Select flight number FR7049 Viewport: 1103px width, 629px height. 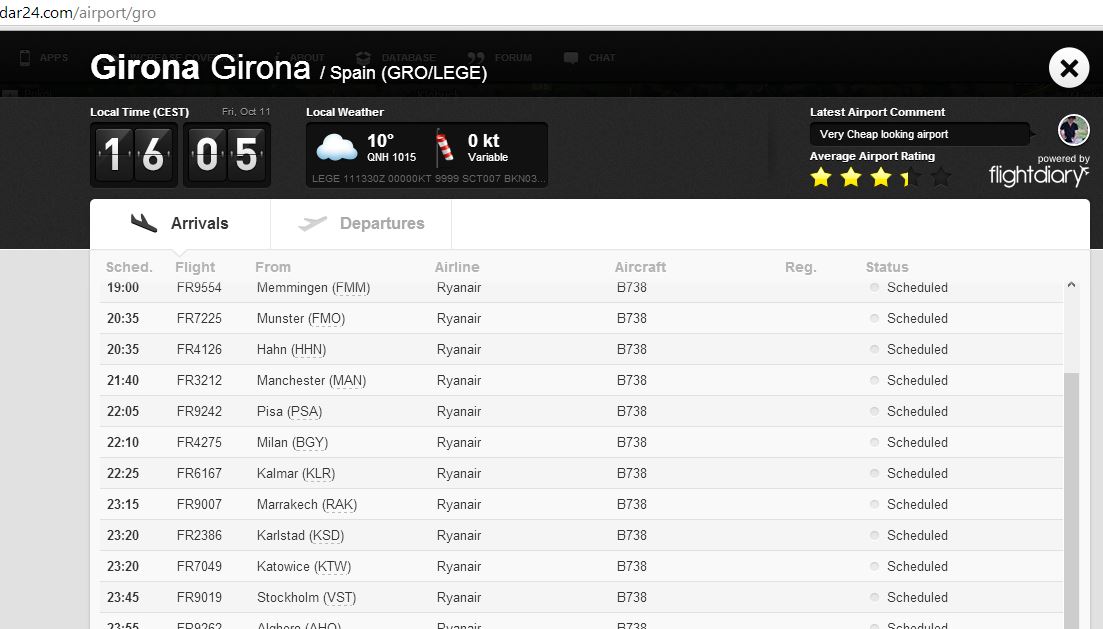pos(199,566)
